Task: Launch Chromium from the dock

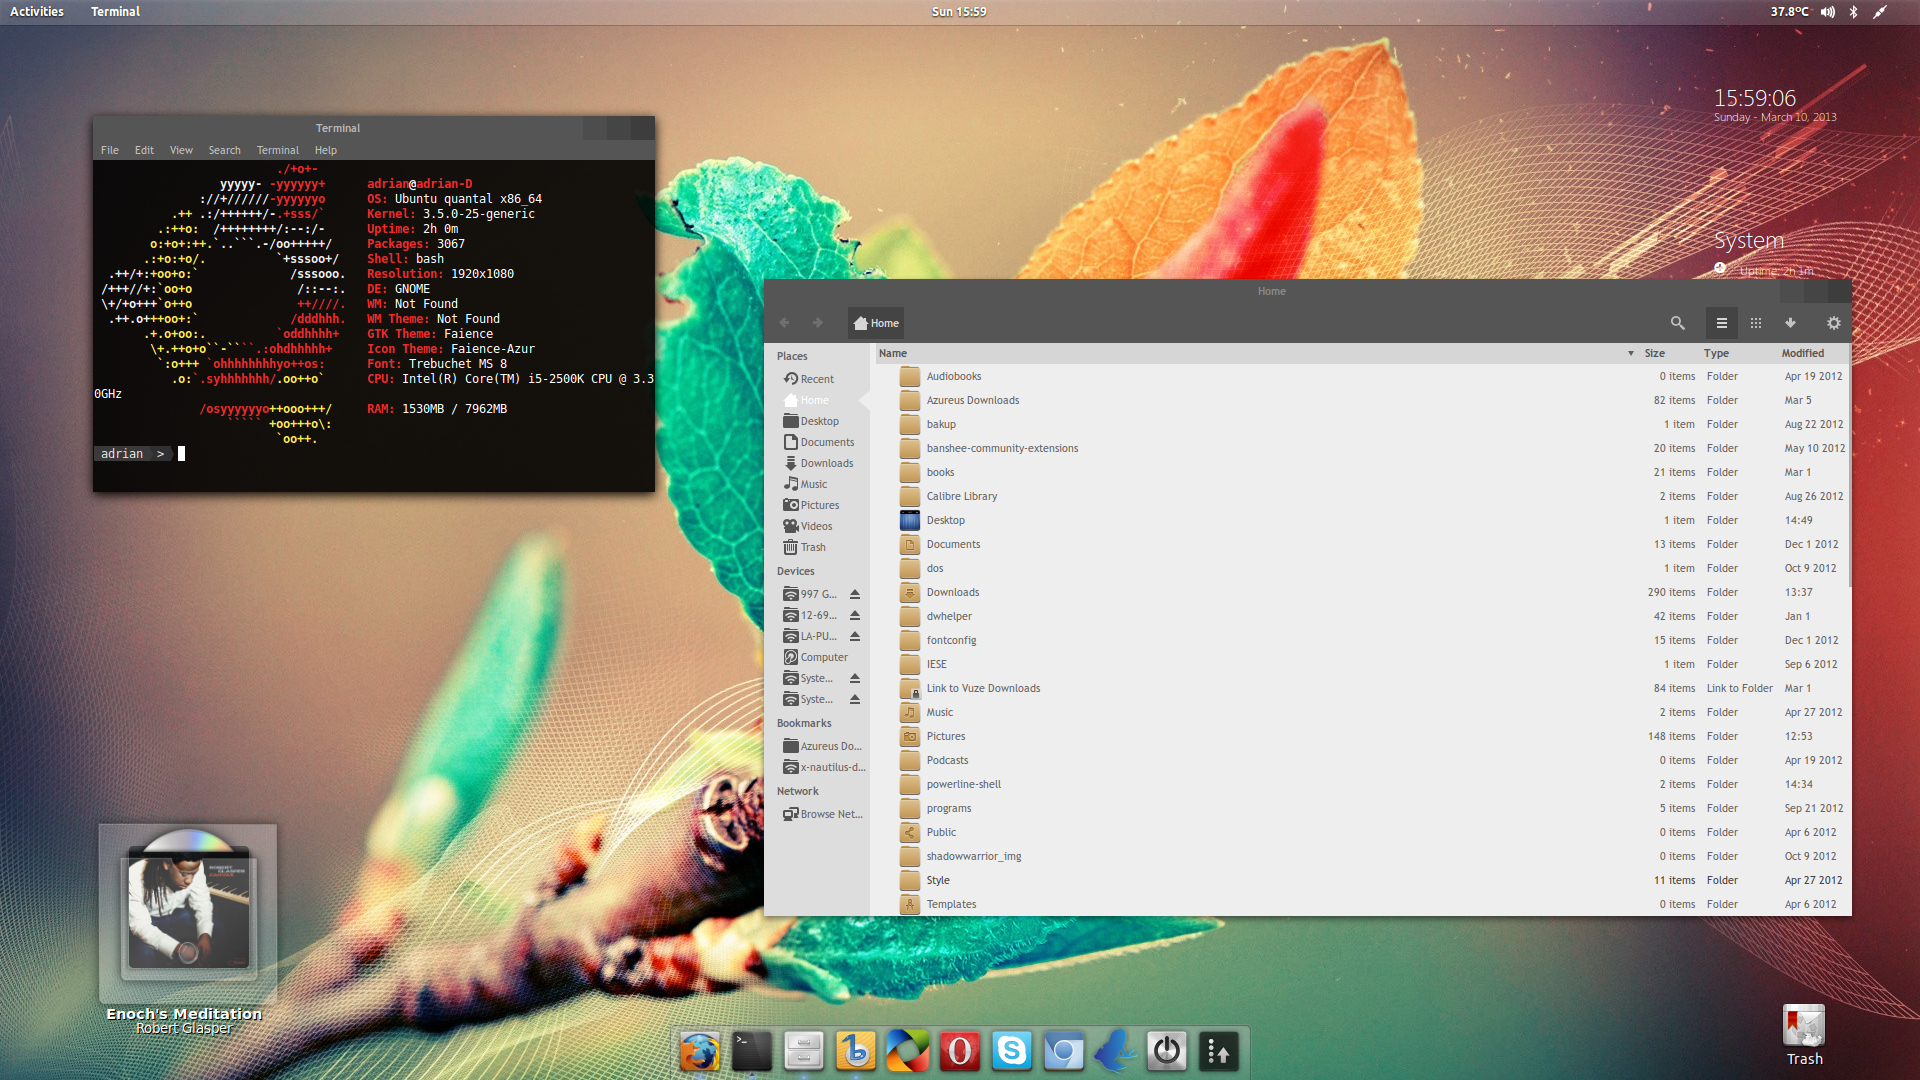Action: pyautogui.click(x=1064, y=1052)
